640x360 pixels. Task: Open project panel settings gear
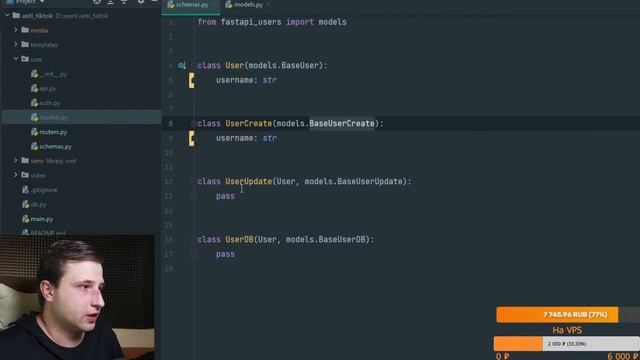pos(141,2)
